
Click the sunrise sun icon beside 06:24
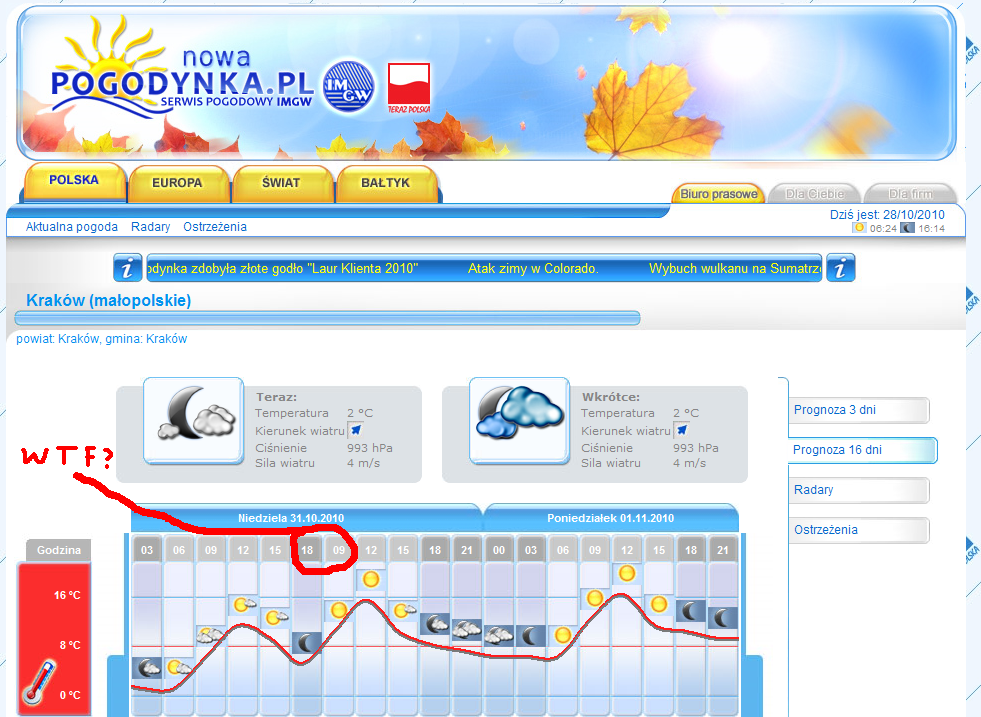coord(860,228)
